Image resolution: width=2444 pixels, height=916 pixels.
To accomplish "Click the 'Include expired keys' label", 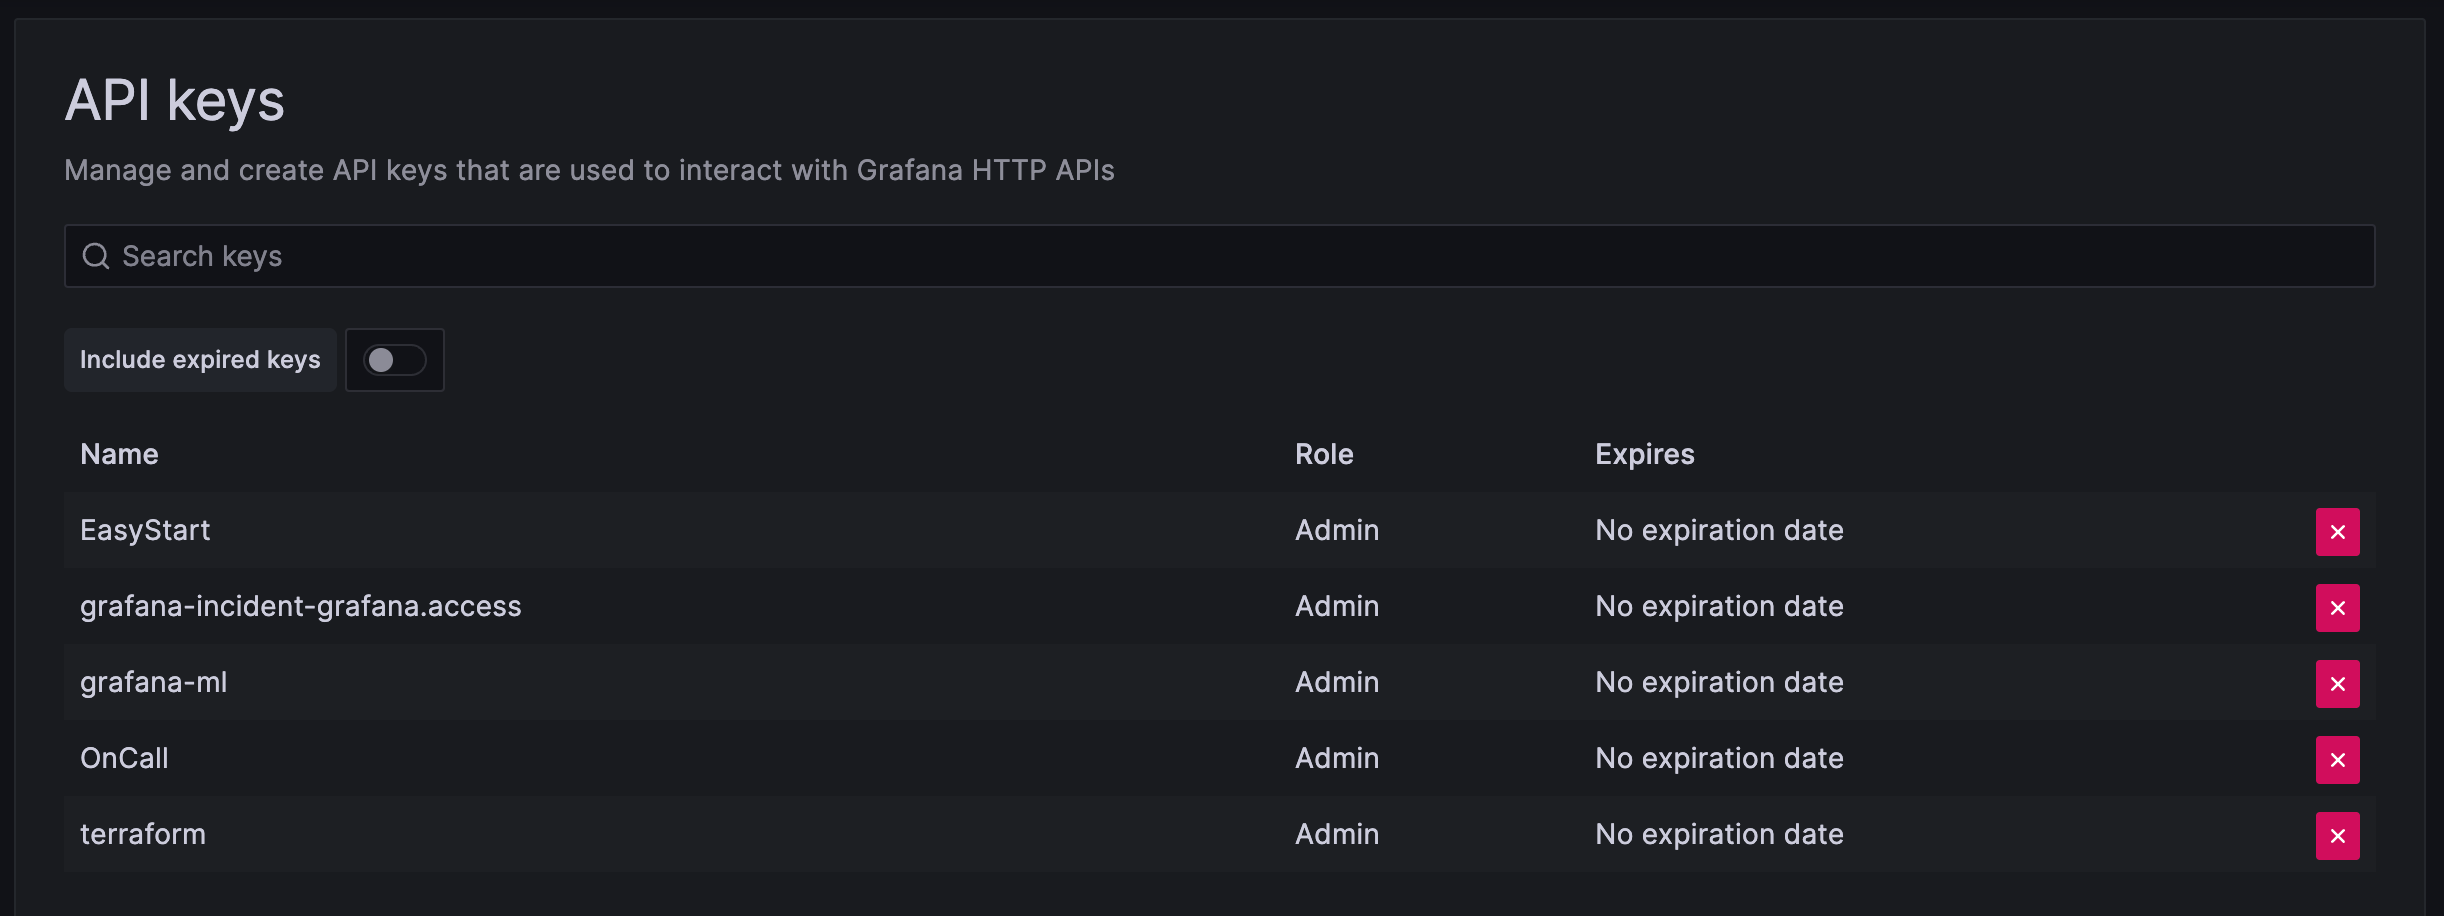I will pyautogui.click(x=200, y=360).
